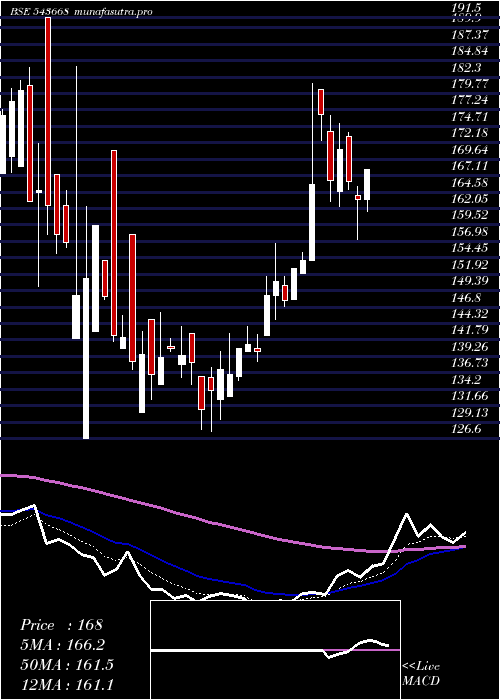Select the 149.39 price axis label
Image resolution: width=500 pixels, height=700 pixels.
(472, 281)
